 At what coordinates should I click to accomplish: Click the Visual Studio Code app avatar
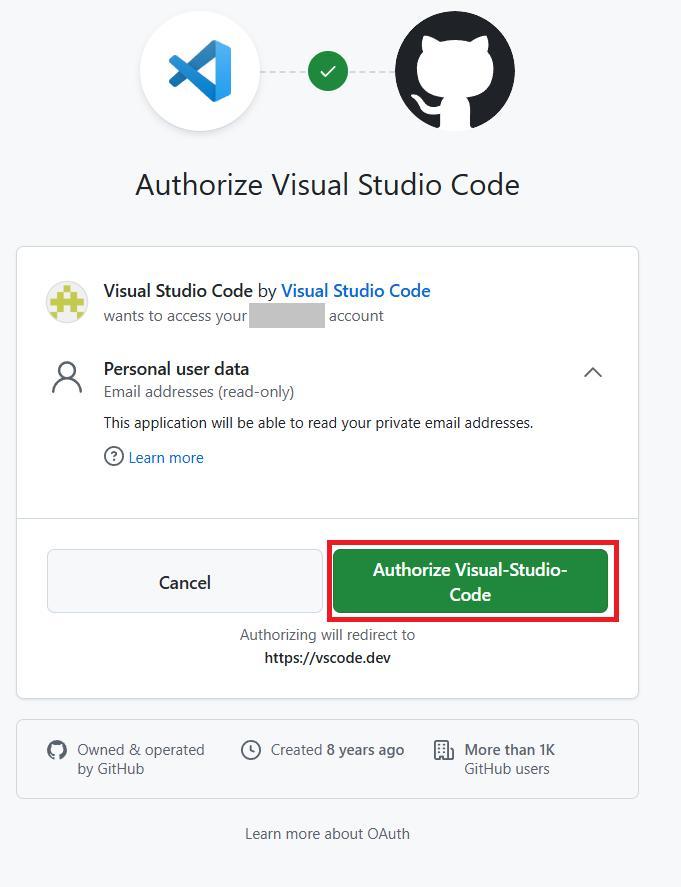tap(67, 302)
